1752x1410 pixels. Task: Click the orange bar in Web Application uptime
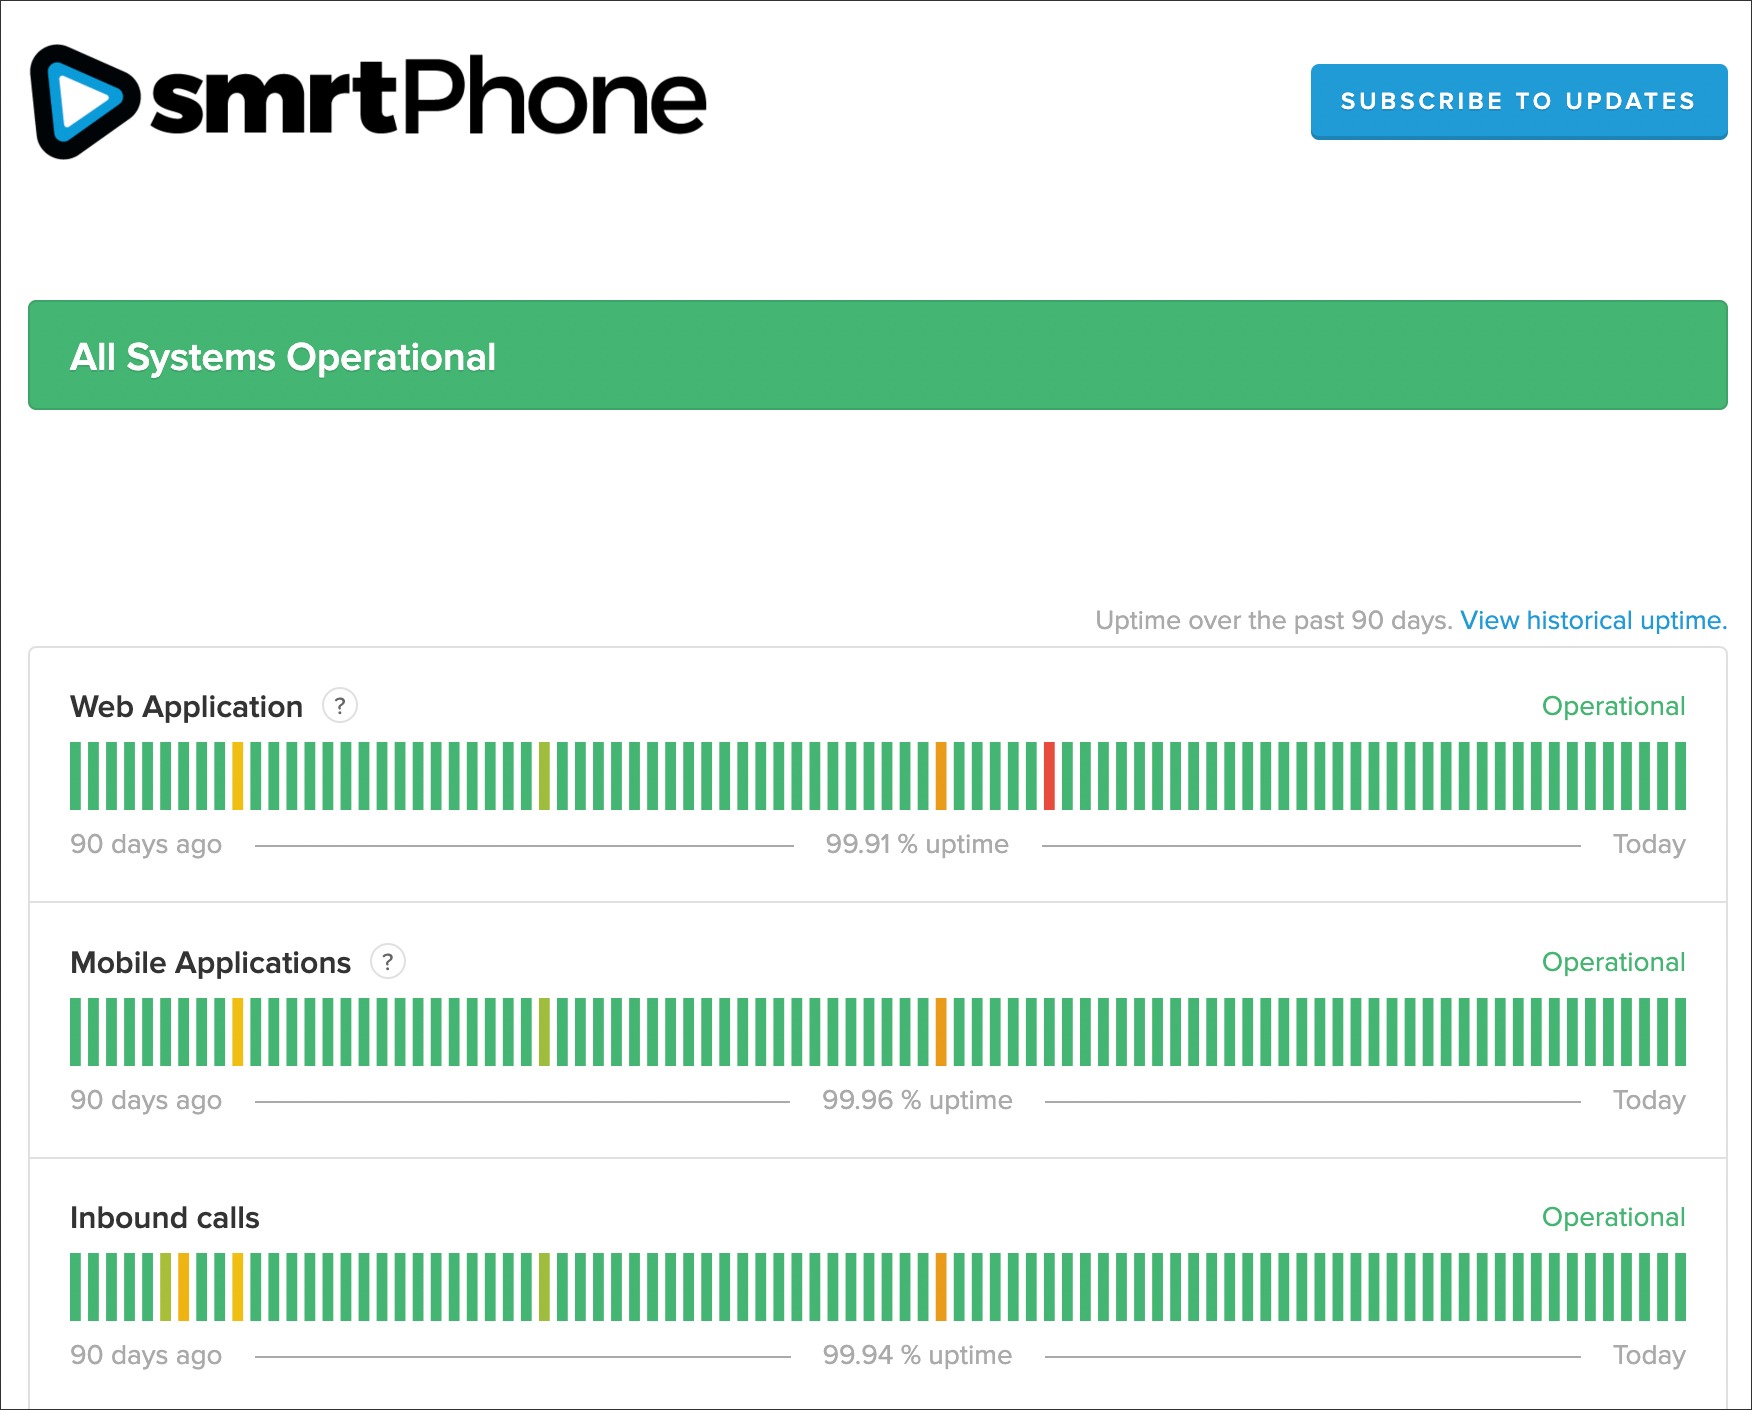click(x=941, y=776)
